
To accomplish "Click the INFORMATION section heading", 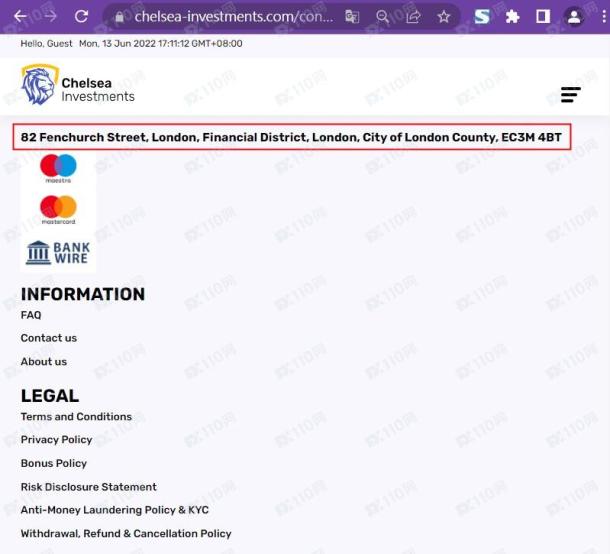I will click(83, 294).
